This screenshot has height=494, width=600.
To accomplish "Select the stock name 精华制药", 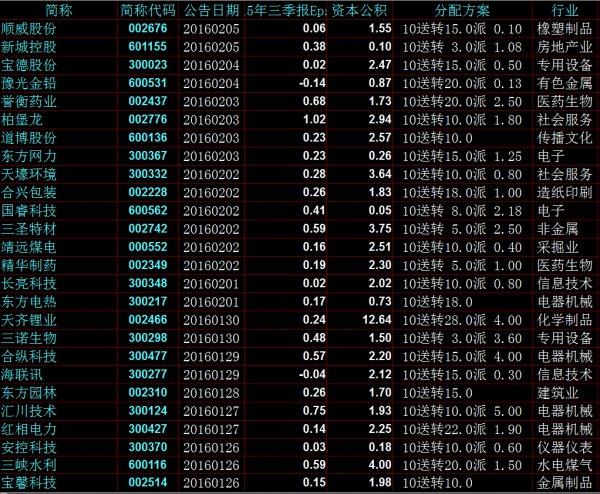I will [x=29, y=265].
